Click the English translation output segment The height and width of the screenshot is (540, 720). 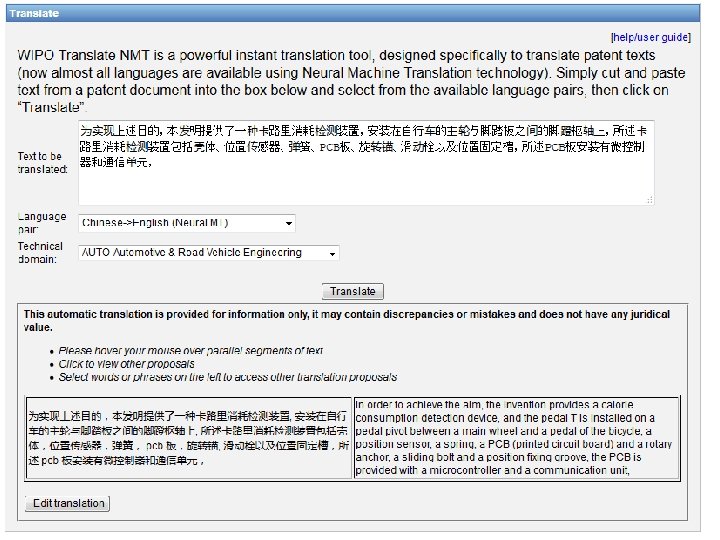click(517, 438)
